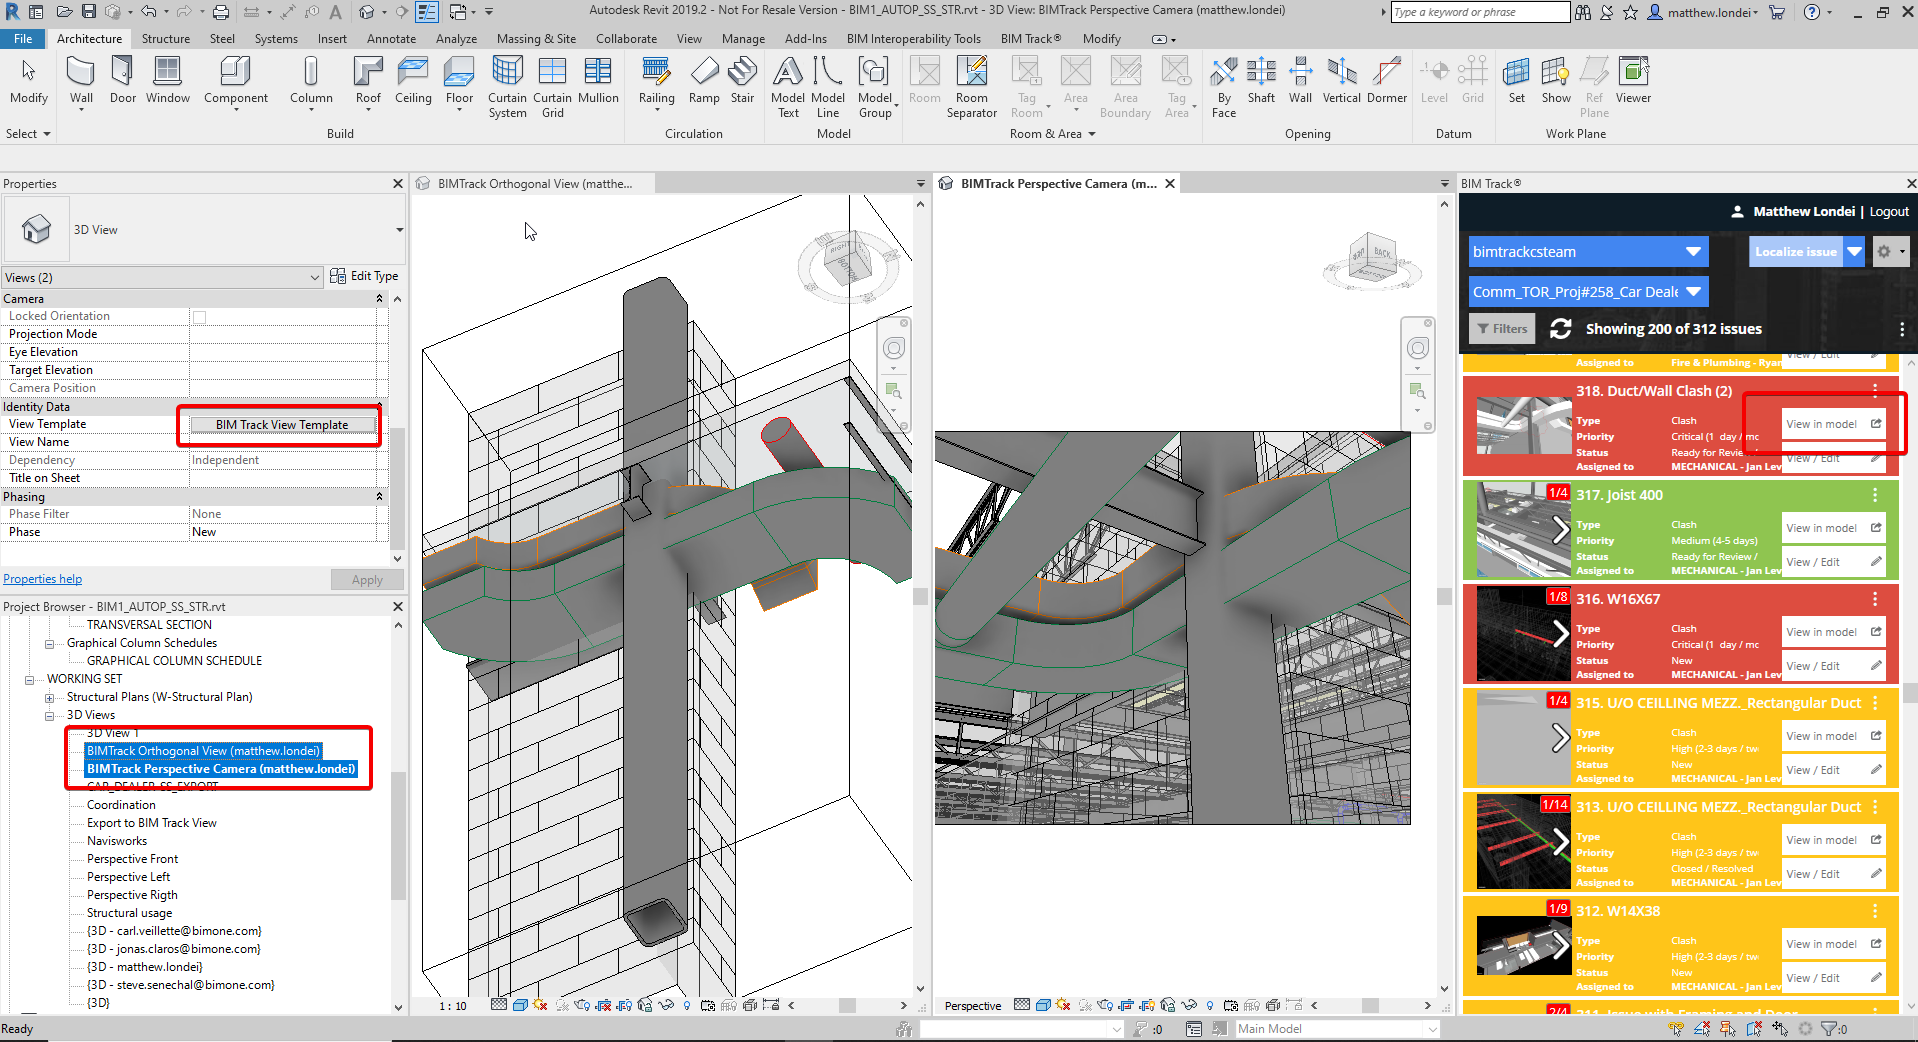
Task: Click the Show work plane tool
Action: [x=1556, y=80]
